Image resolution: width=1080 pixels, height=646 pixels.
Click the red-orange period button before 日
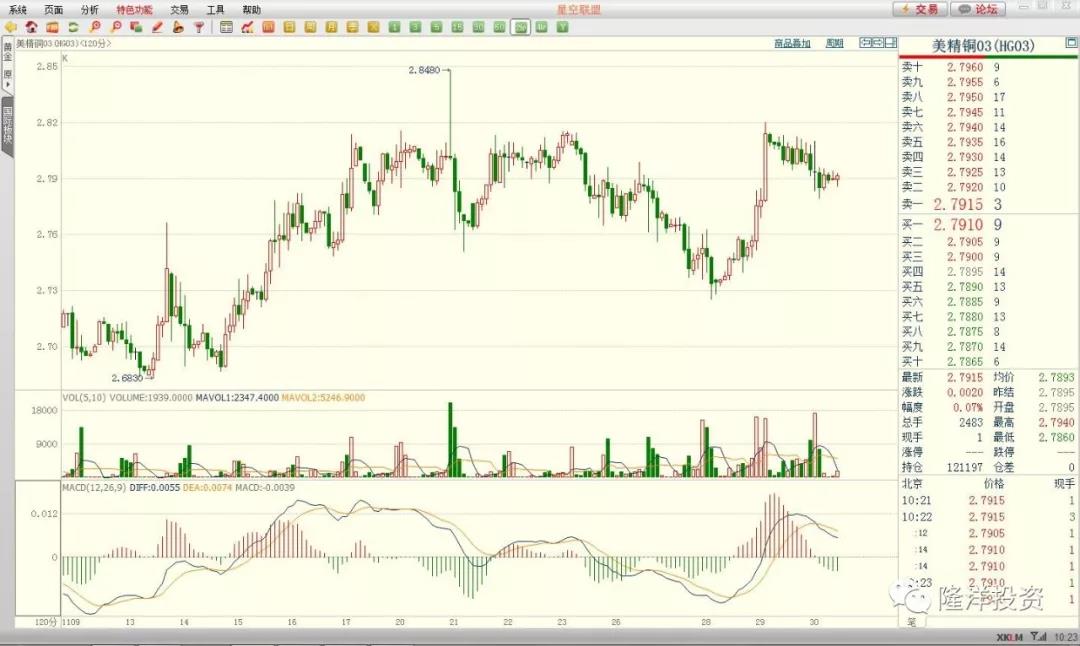(x=269, y=28)
